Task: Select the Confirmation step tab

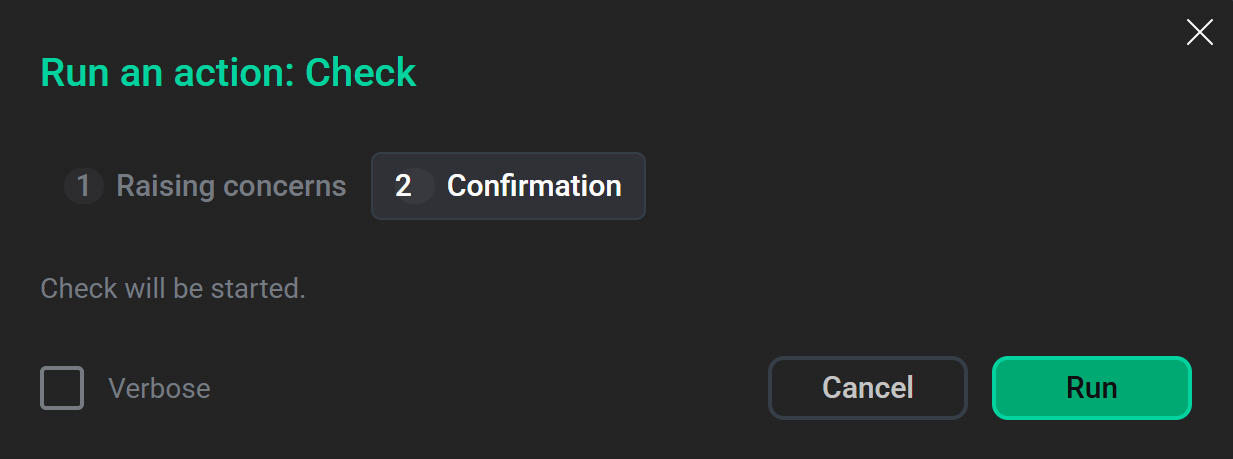Action: click(508, 186)
